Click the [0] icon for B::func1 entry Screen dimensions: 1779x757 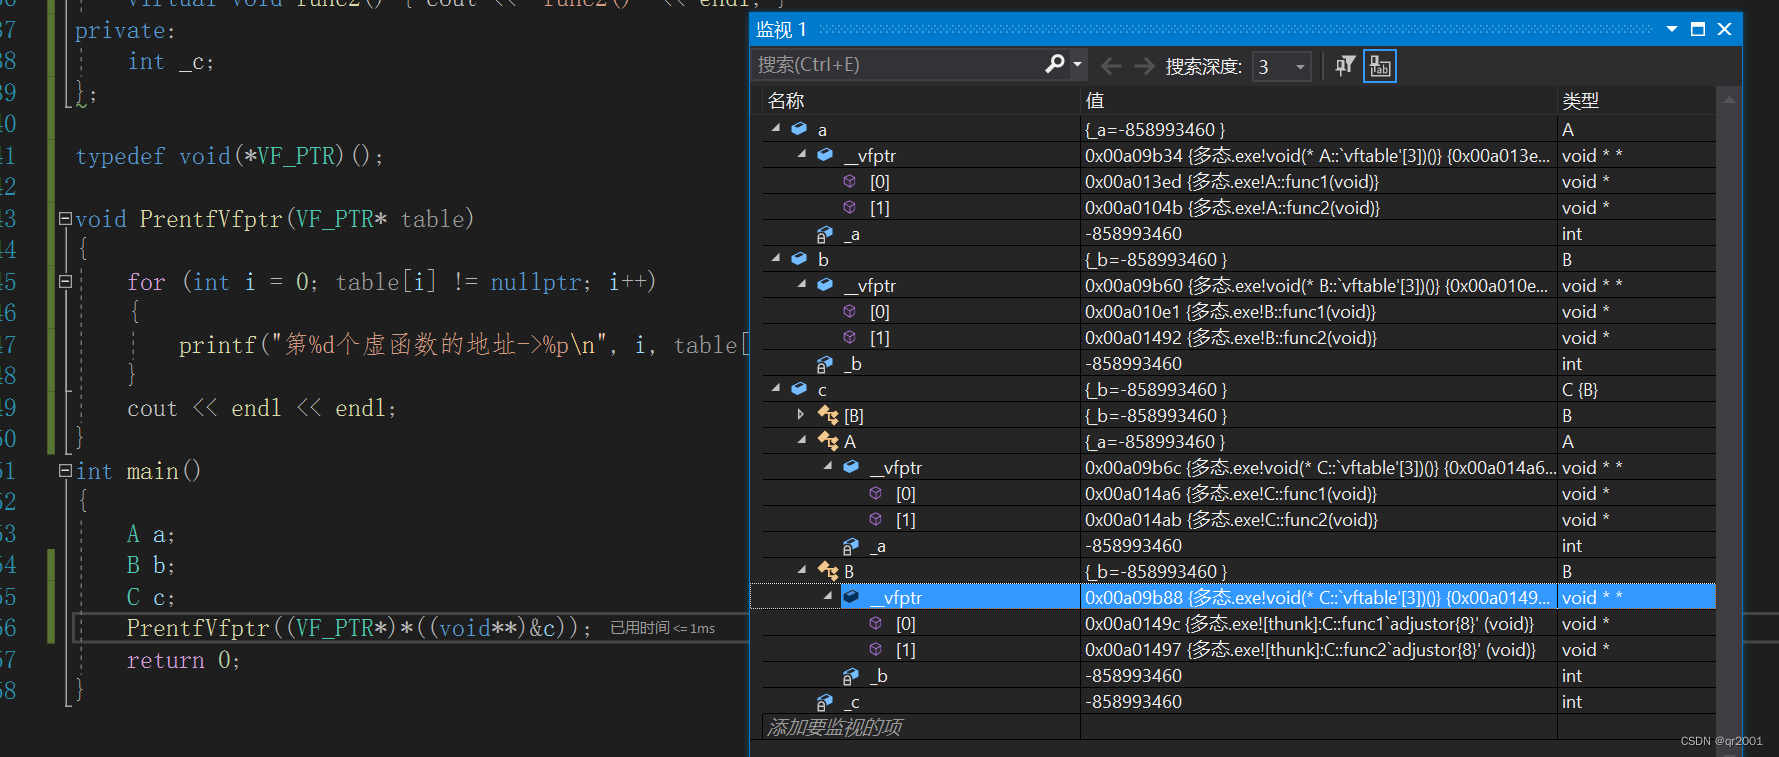pos(850,311)
